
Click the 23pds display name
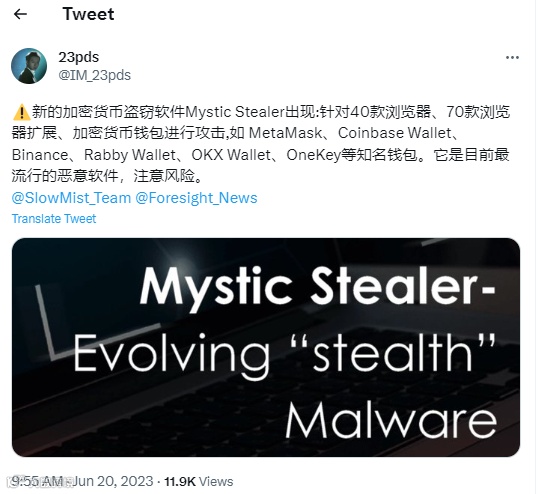click(x=79, y=57)
